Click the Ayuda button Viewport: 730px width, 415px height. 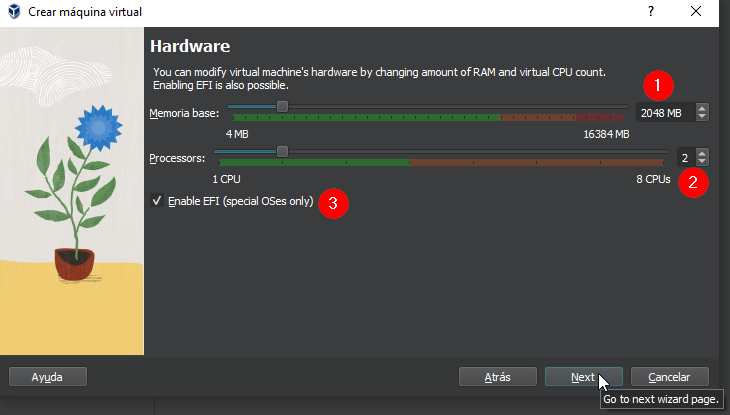click(x=48, y=377)
